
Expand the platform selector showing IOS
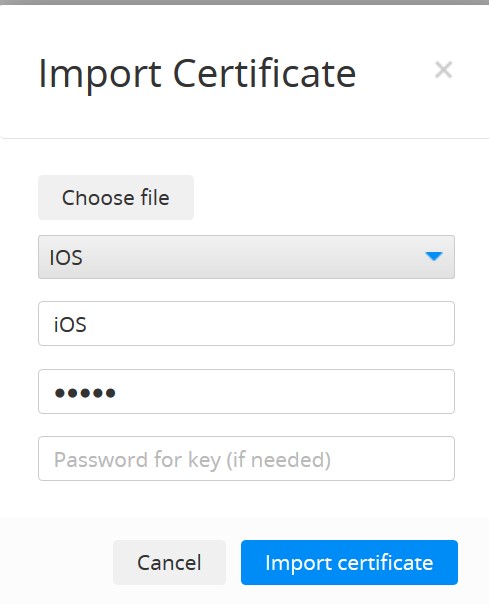pyautogui.click(x=246, y=257)
